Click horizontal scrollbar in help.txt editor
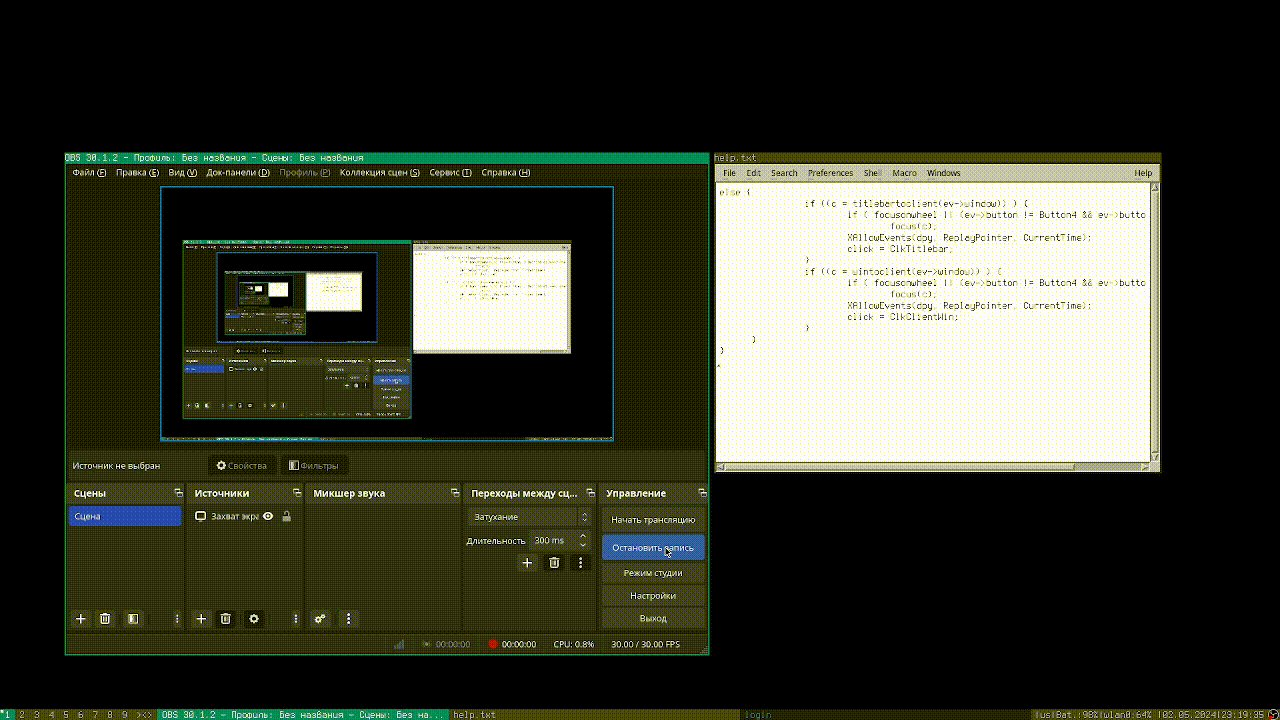The width and height of the screenshot is (1280, 720). (931, 466)
